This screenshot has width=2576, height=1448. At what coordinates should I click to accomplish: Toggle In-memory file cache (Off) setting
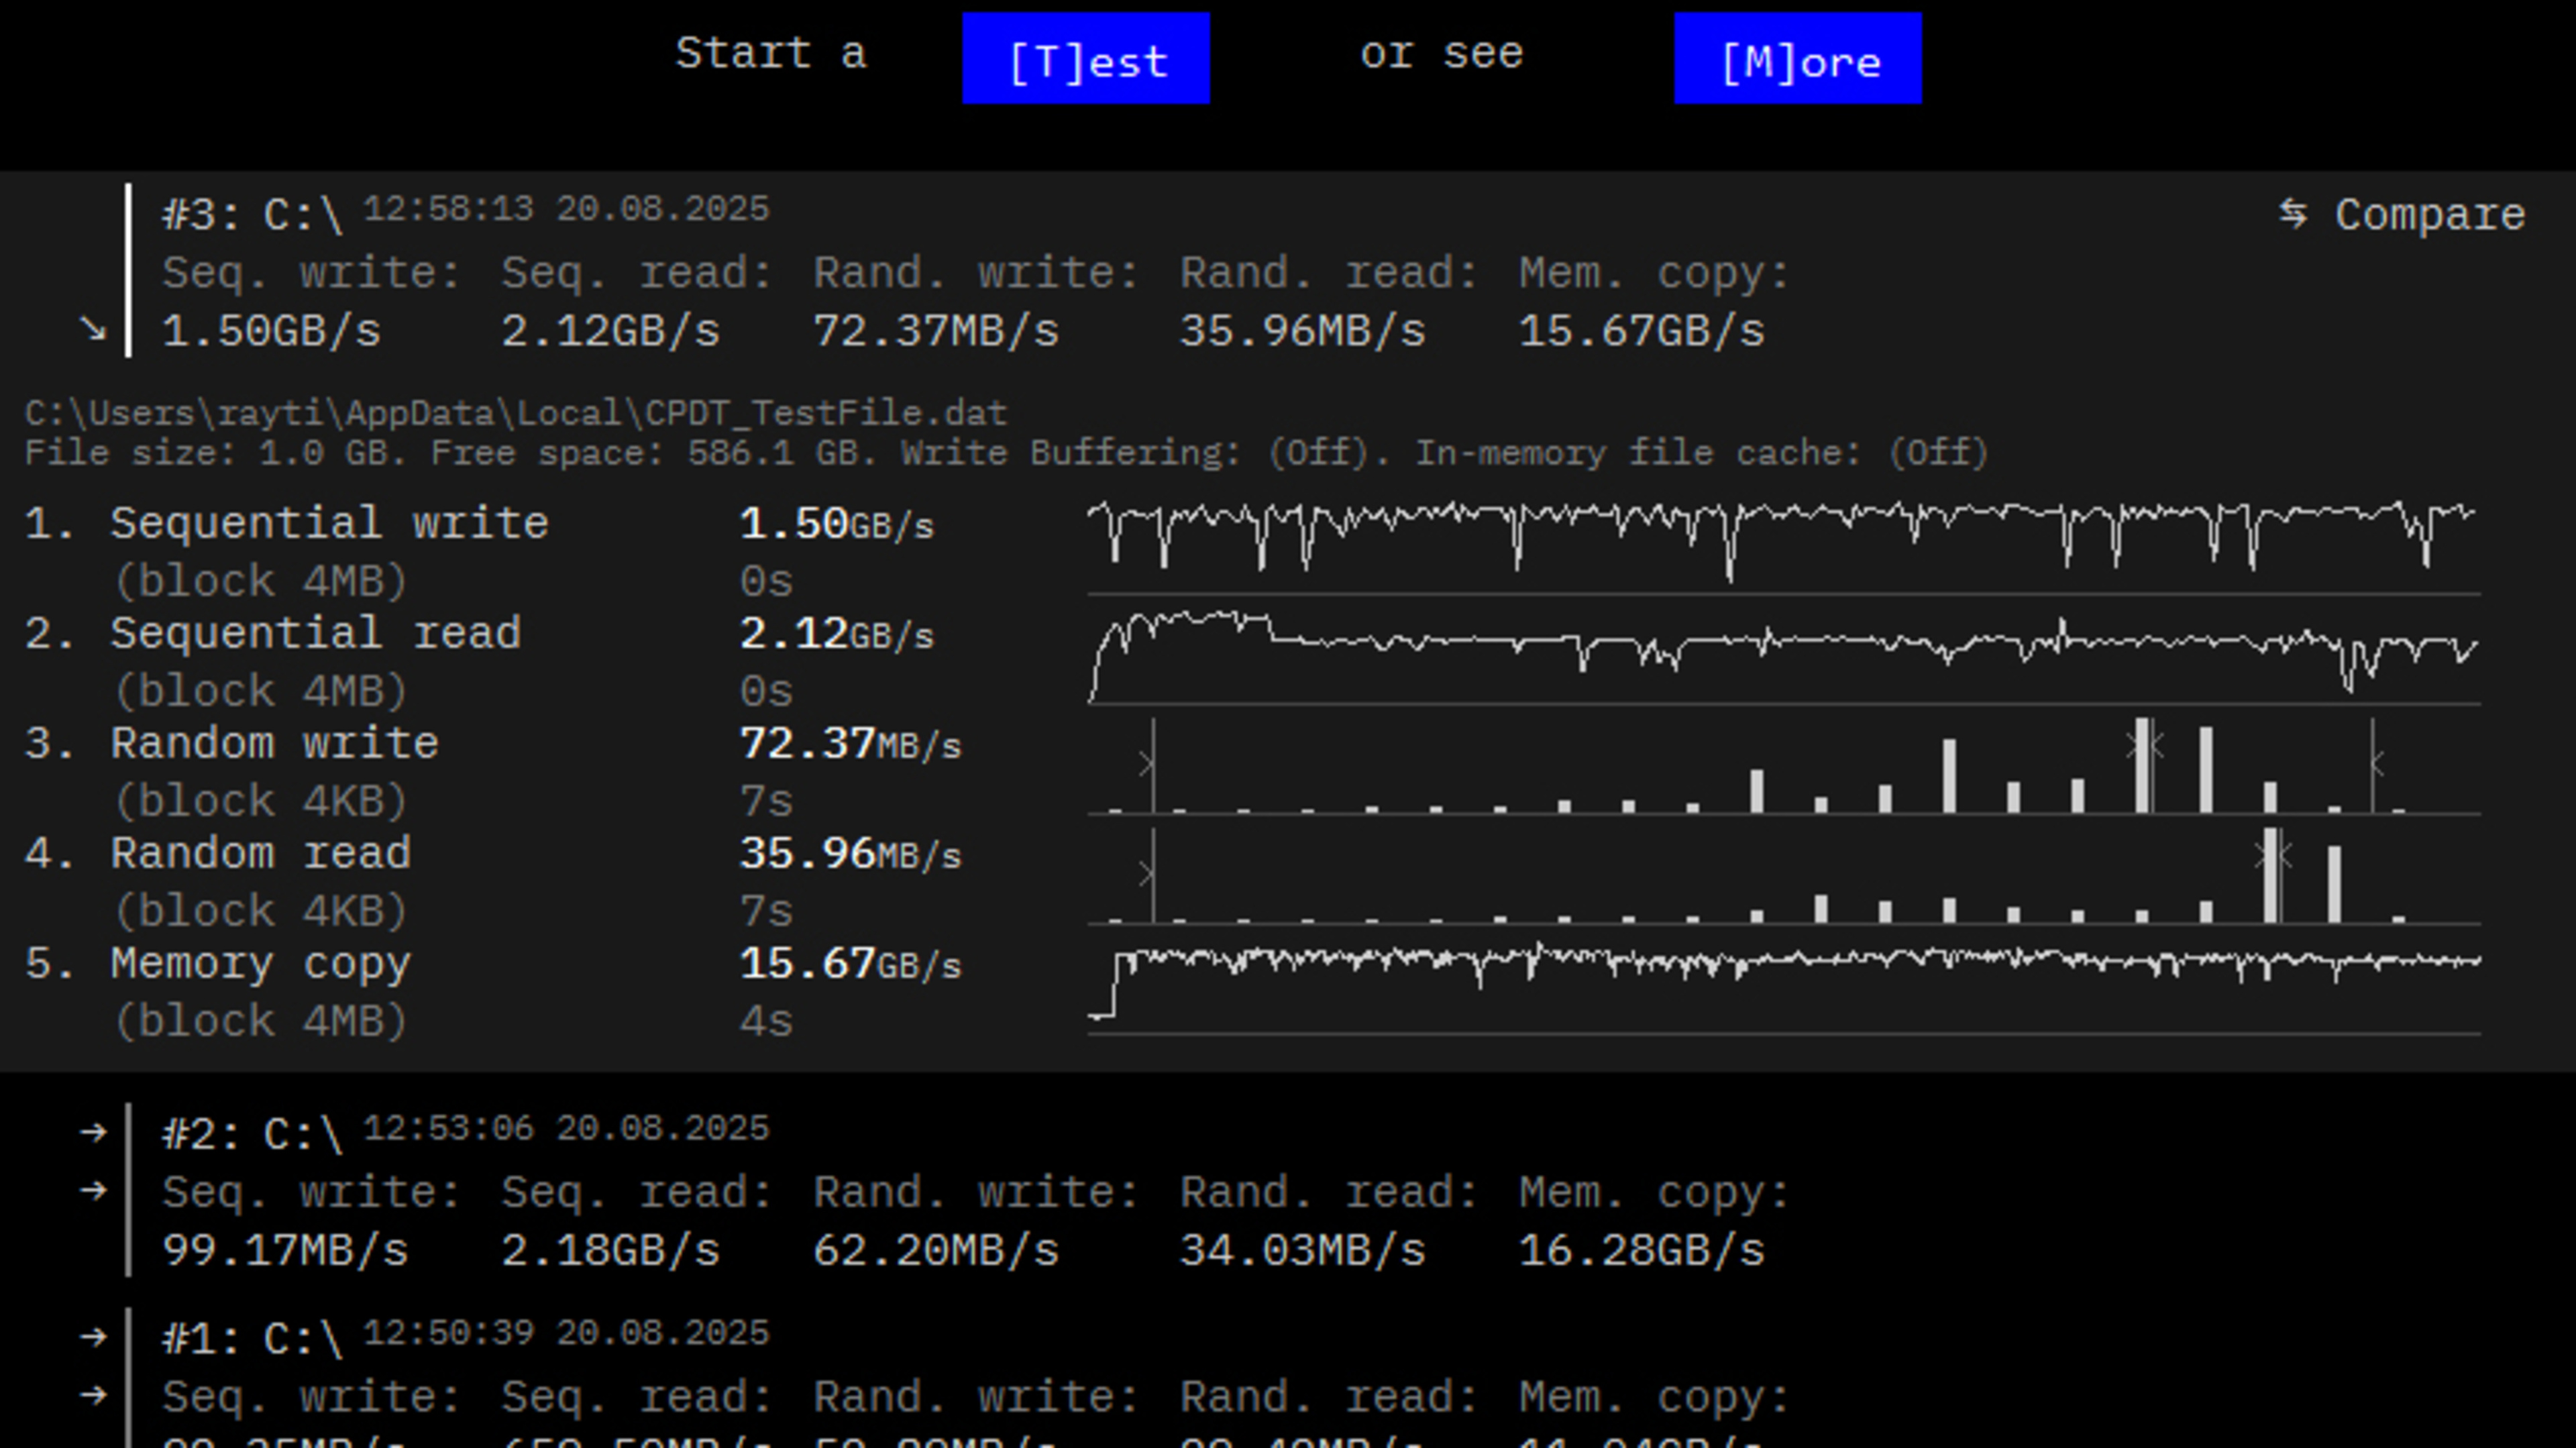coord(1937,453)
